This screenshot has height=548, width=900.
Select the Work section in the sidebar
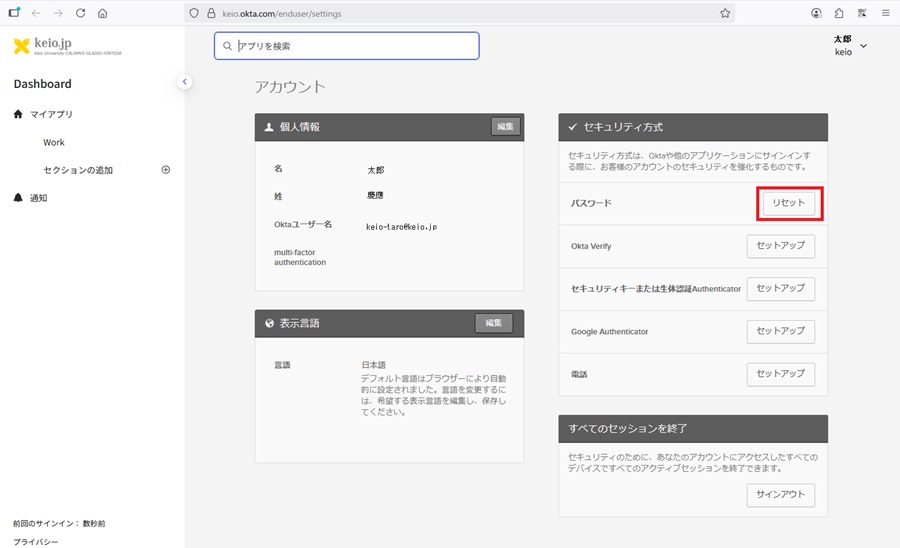point(54,143)
